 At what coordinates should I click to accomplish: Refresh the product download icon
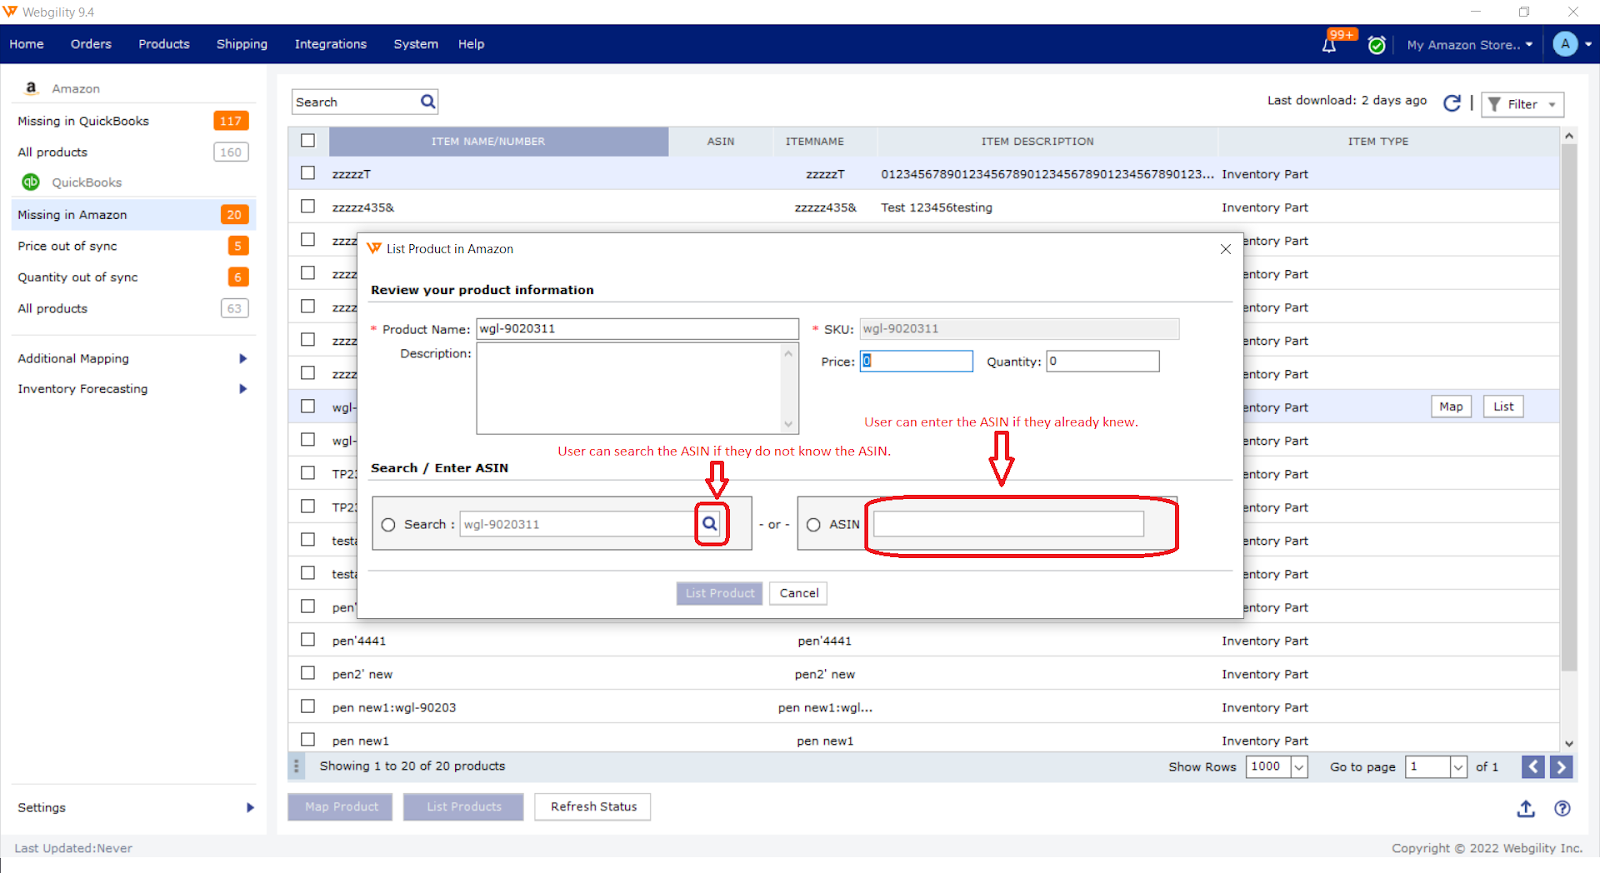click(x=1452, y=103)
